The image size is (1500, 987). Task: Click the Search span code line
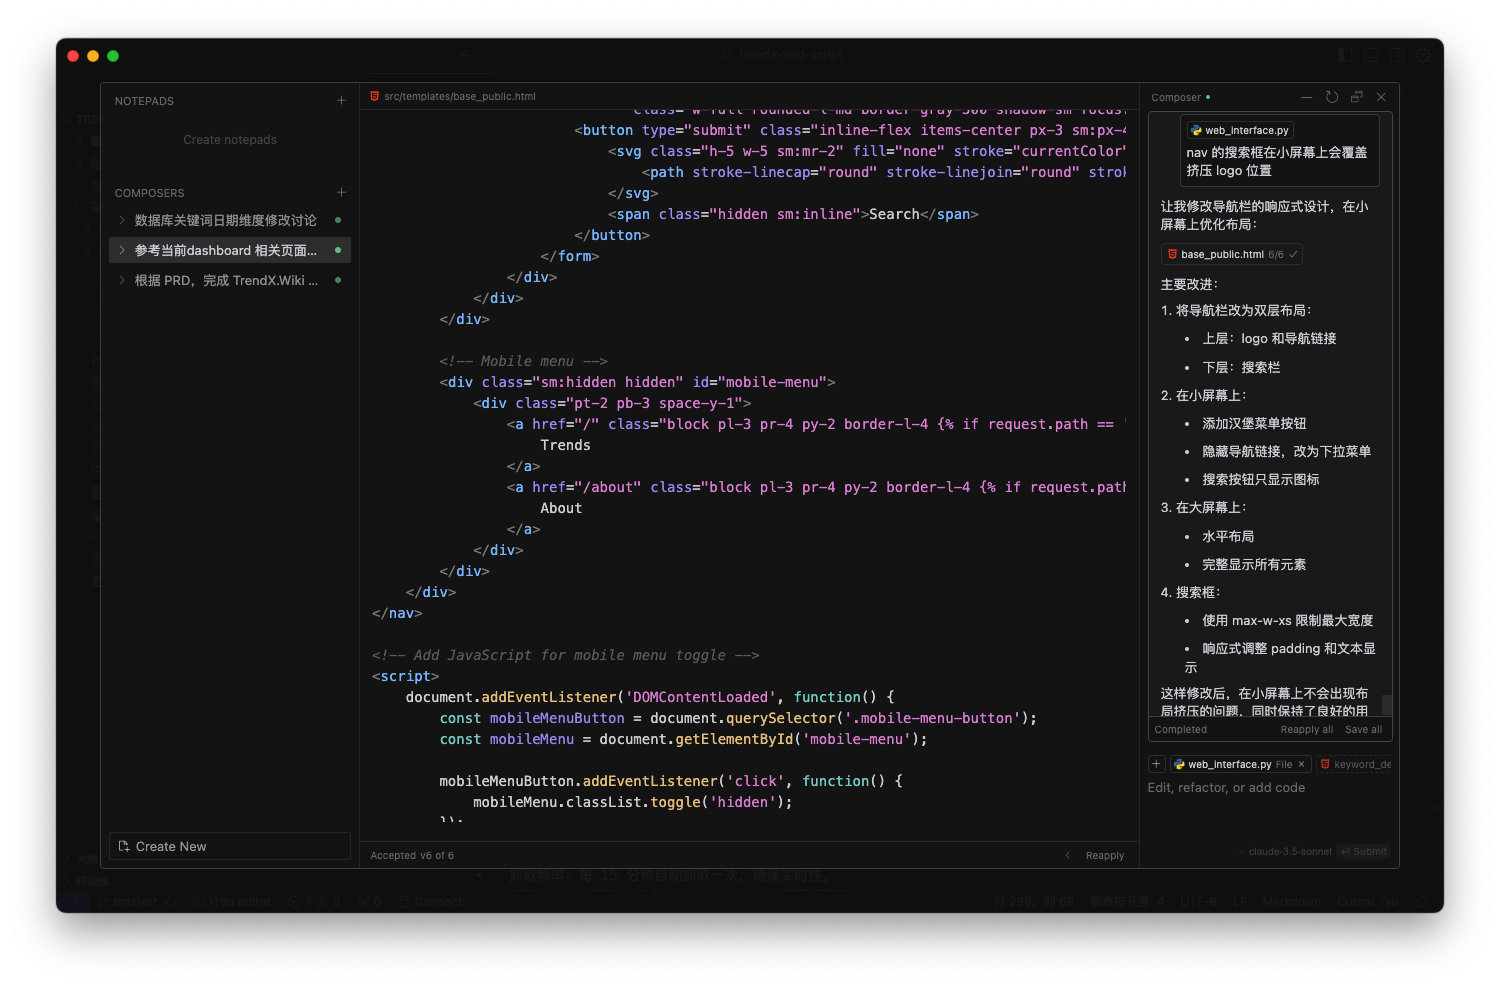[793, 214]
